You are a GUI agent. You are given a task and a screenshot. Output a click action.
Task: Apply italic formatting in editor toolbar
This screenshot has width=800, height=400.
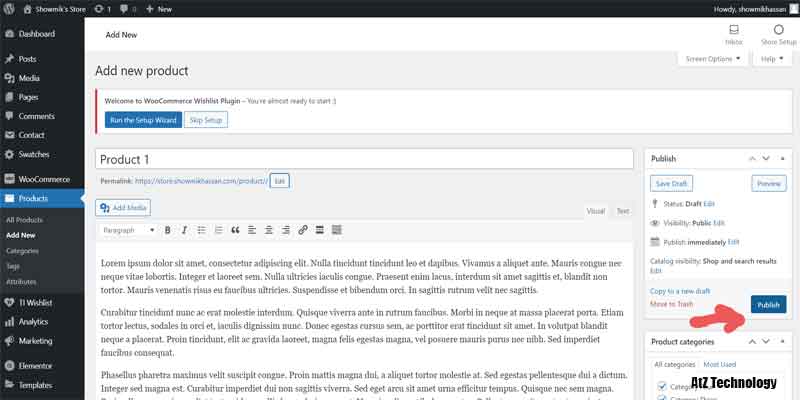[184, 230]
